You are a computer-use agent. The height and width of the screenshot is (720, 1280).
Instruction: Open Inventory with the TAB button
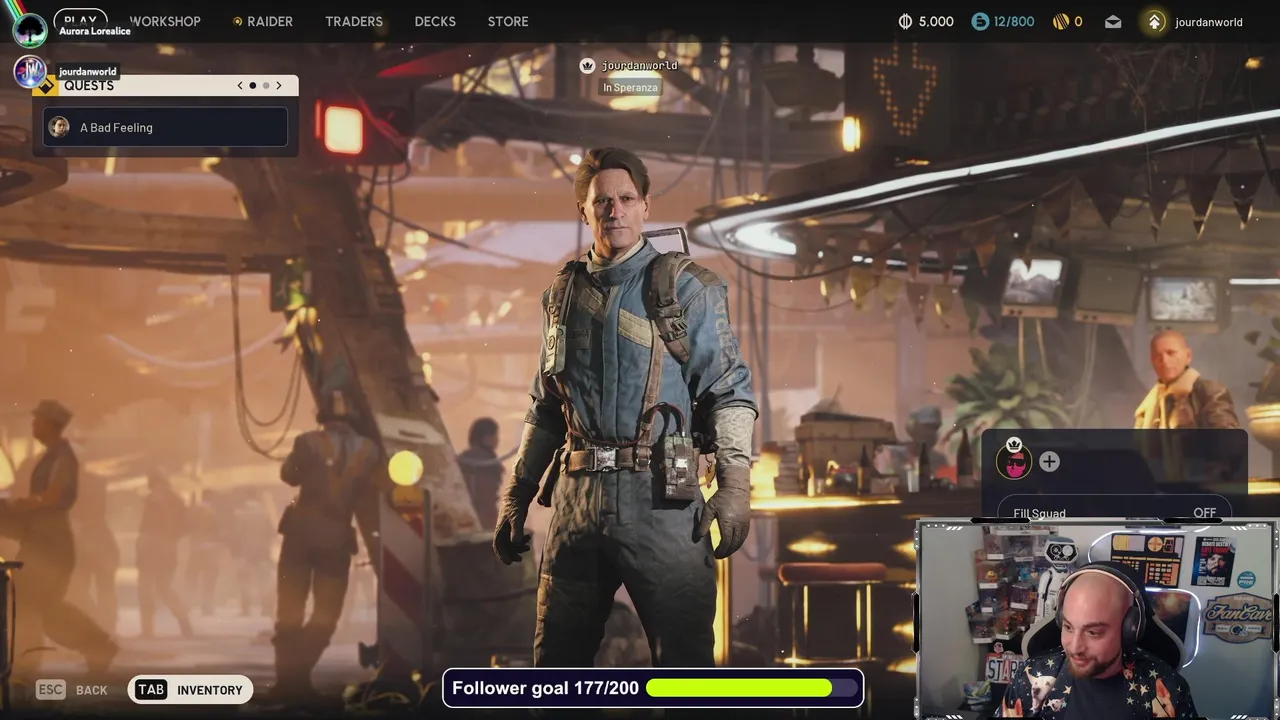pyautogui.click(x=190, y=690)
